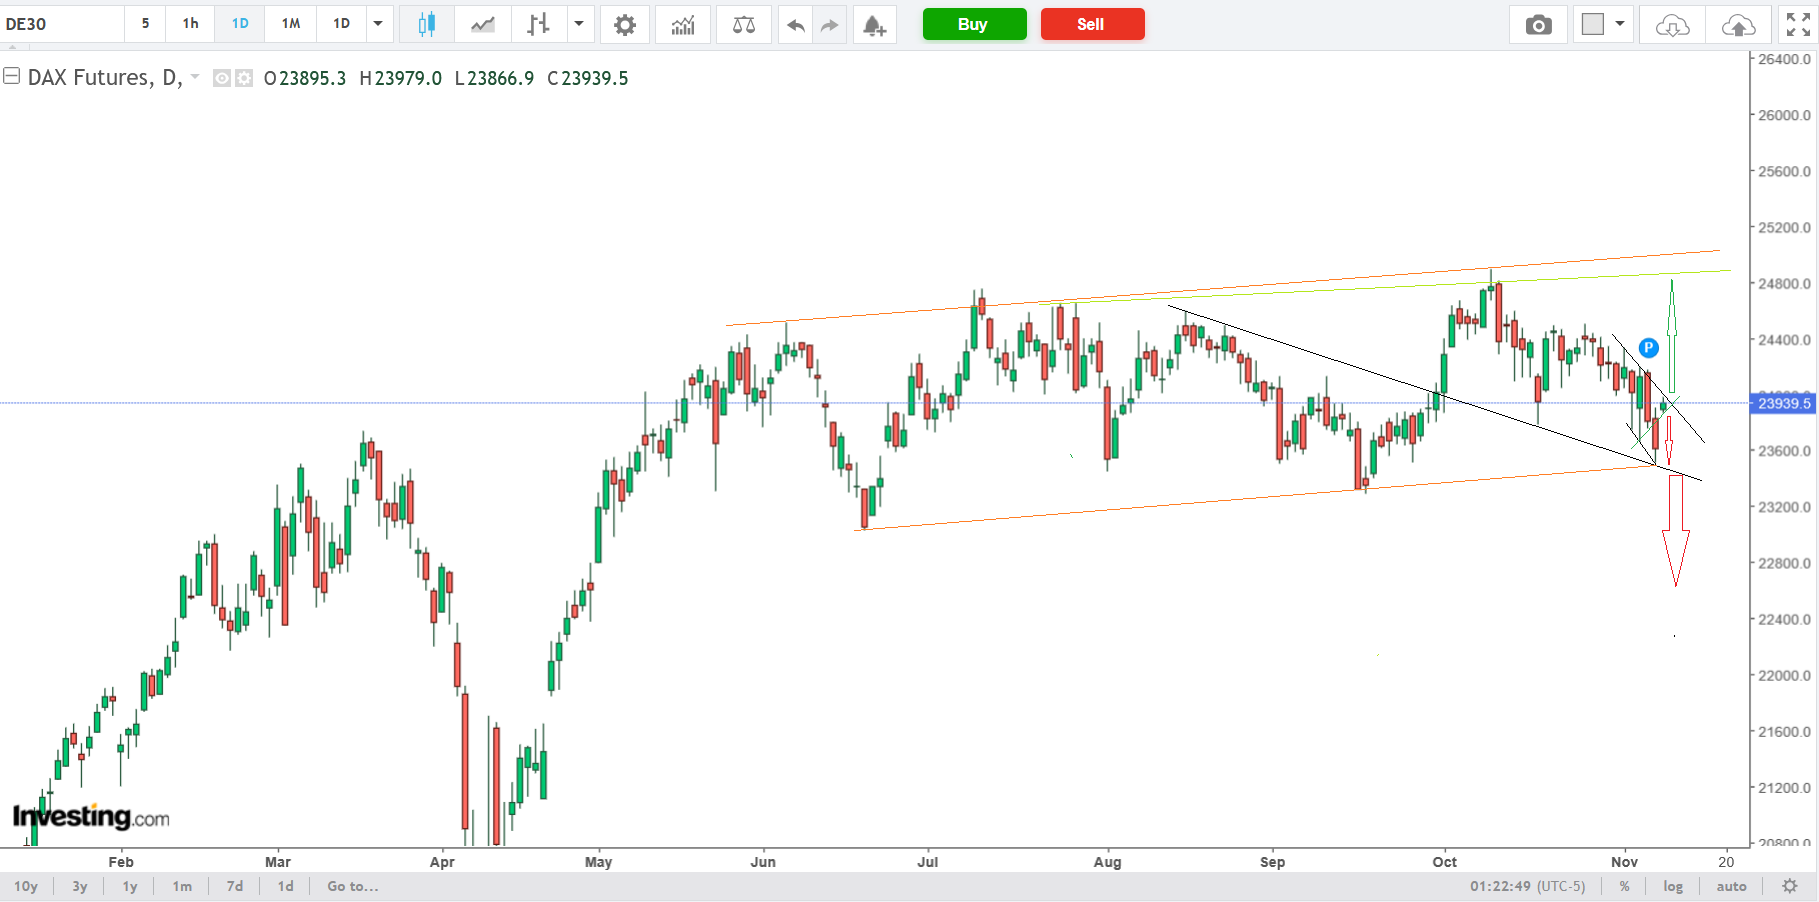Image resolution: width=1819 pixels, height=902 pixels.
Task: Add an alert with the bell icon
Action: [874, 24]
